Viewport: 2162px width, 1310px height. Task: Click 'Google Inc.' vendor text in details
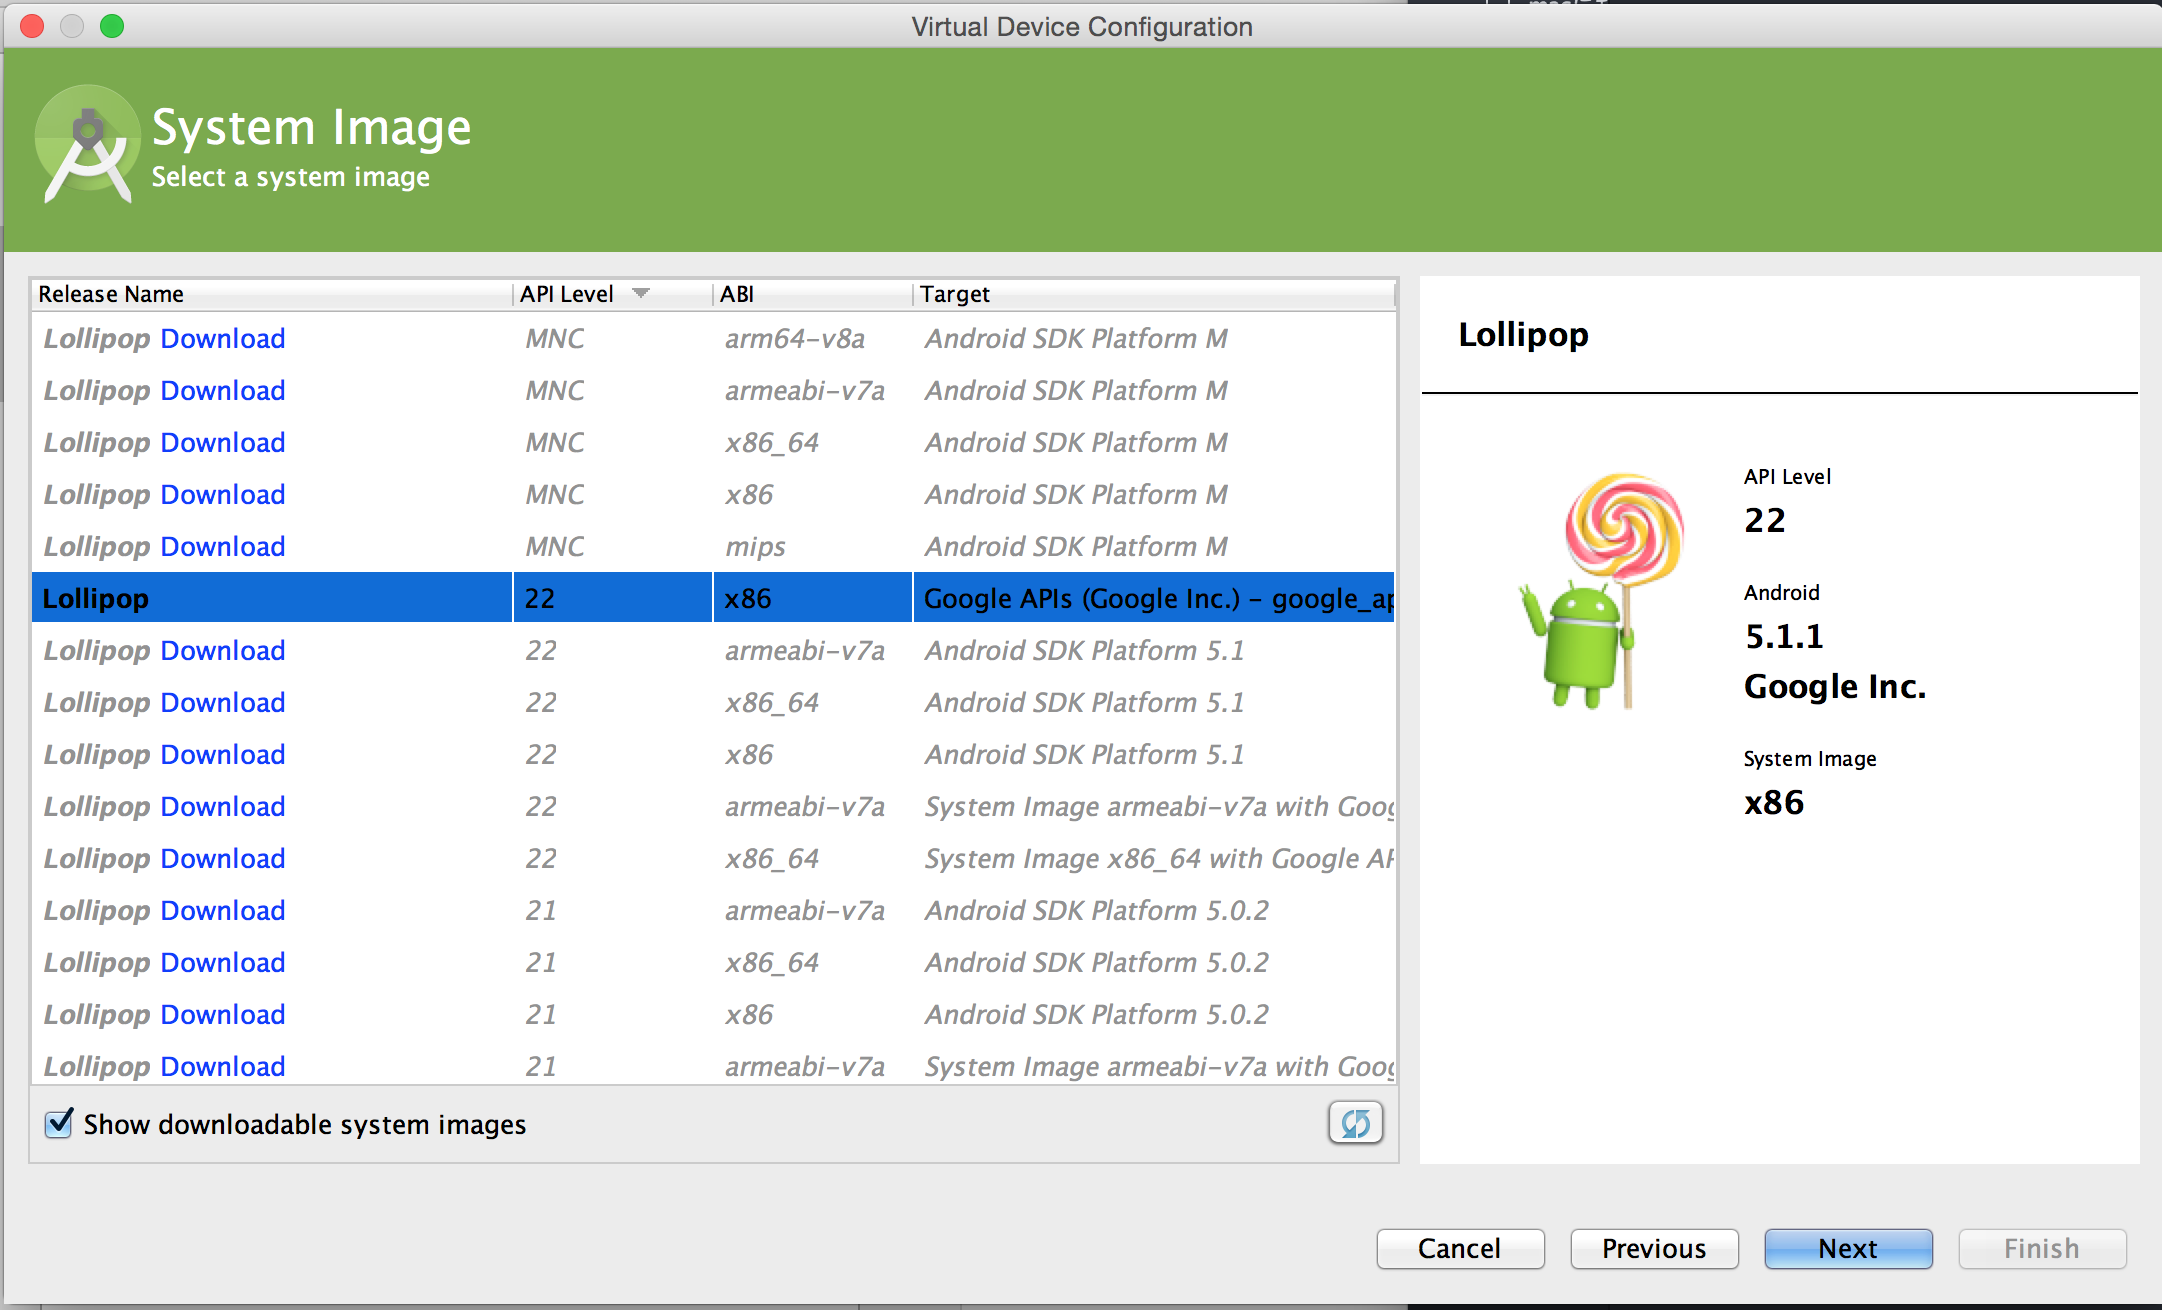[x=1835, y=686]
